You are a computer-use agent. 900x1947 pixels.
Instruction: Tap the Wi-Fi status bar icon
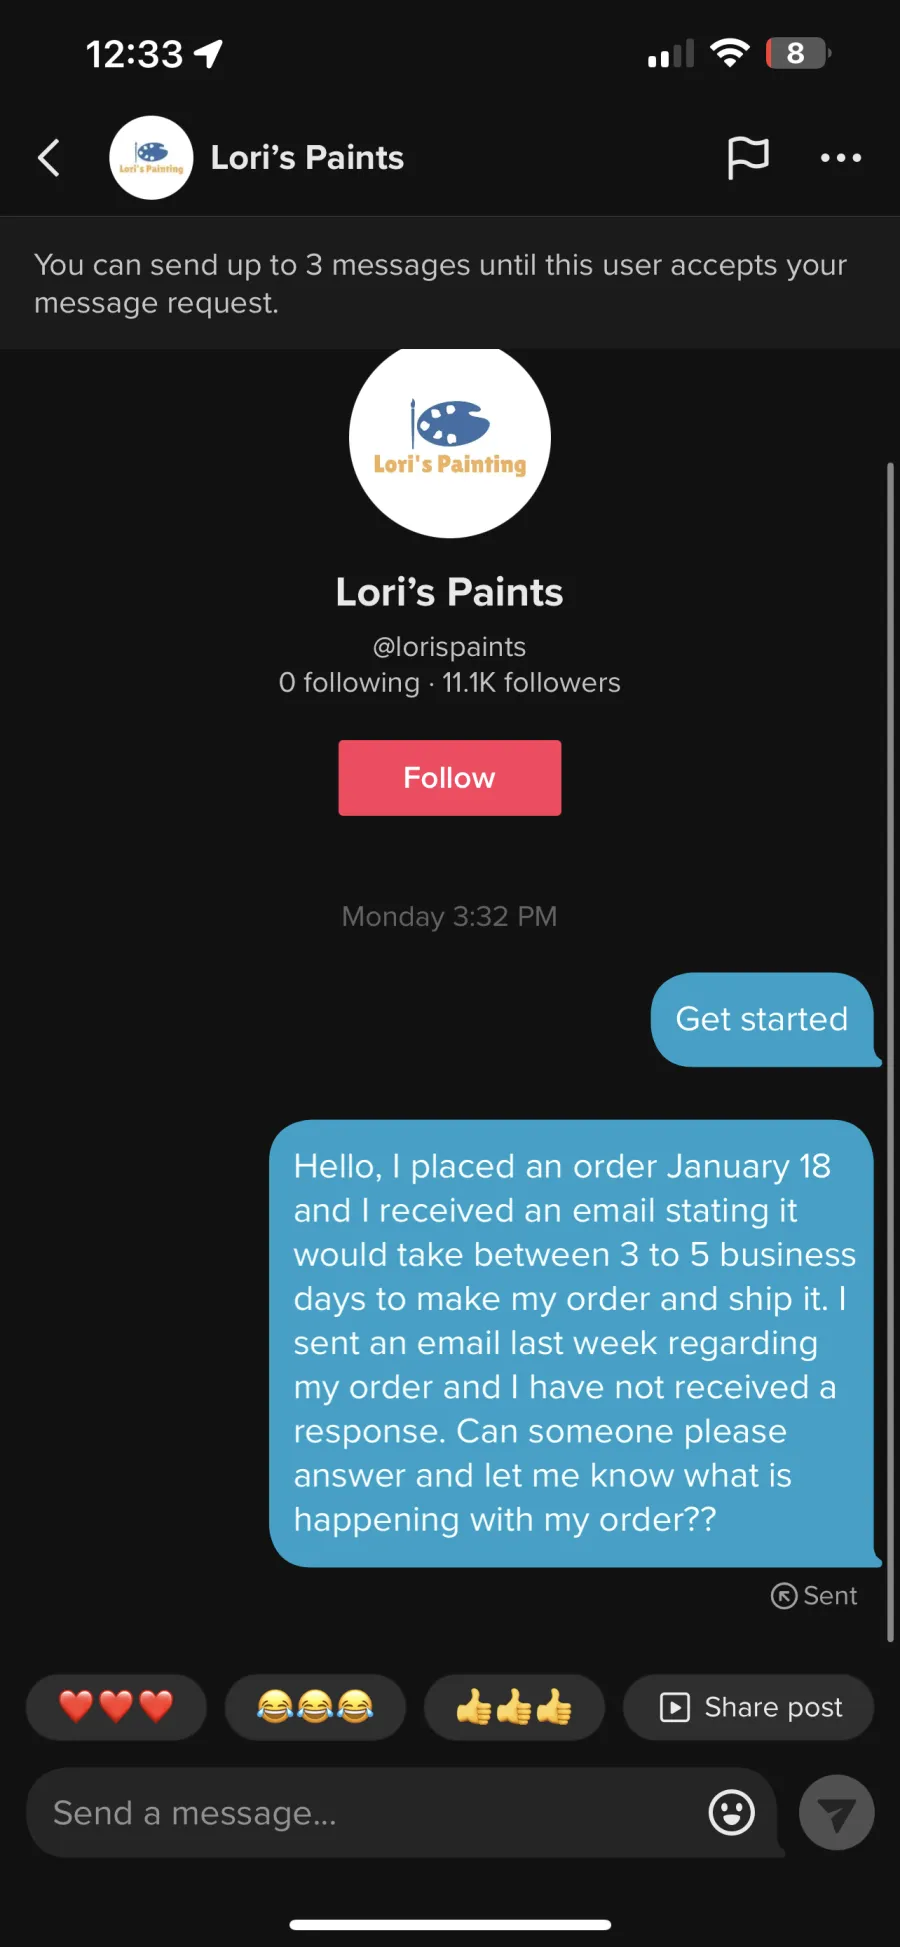click(730, 53)
